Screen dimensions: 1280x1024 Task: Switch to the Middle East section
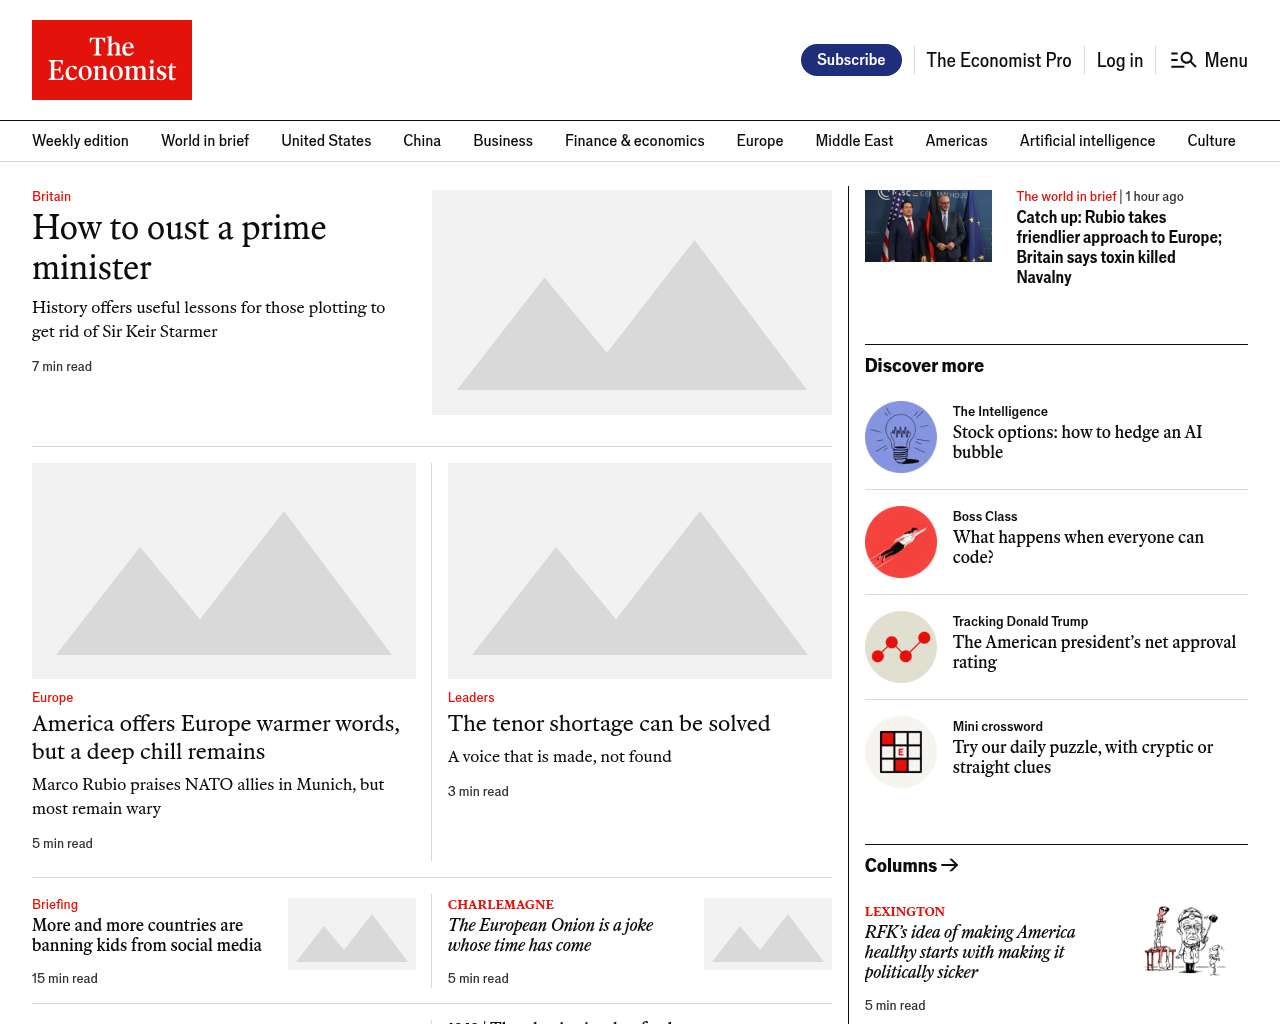(854, 141)
